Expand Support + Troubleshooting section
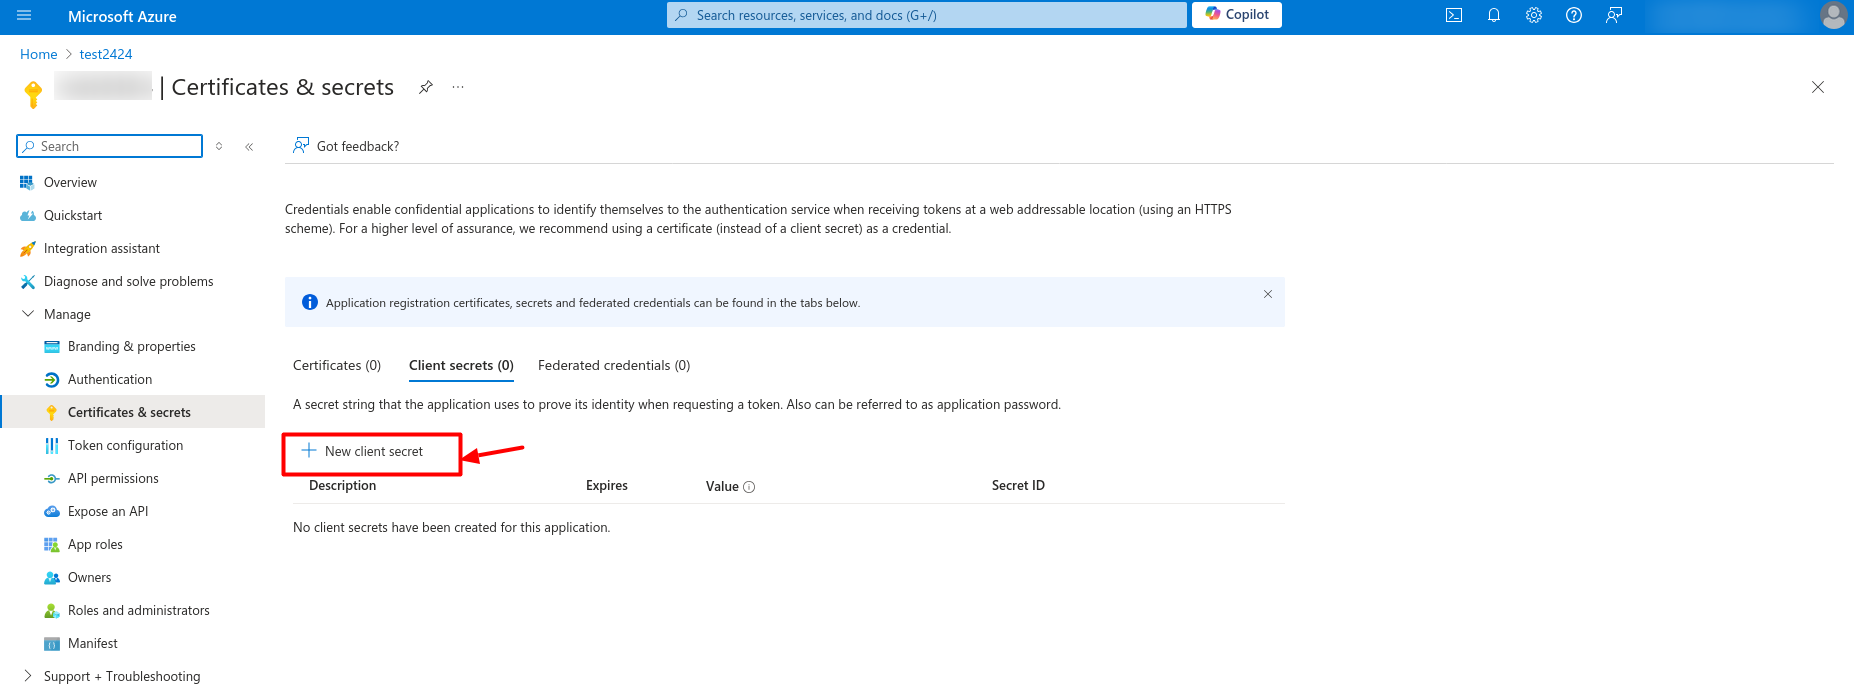Image resolution: width=1854 pixels, height=699 pixels. tap(28, 676)
